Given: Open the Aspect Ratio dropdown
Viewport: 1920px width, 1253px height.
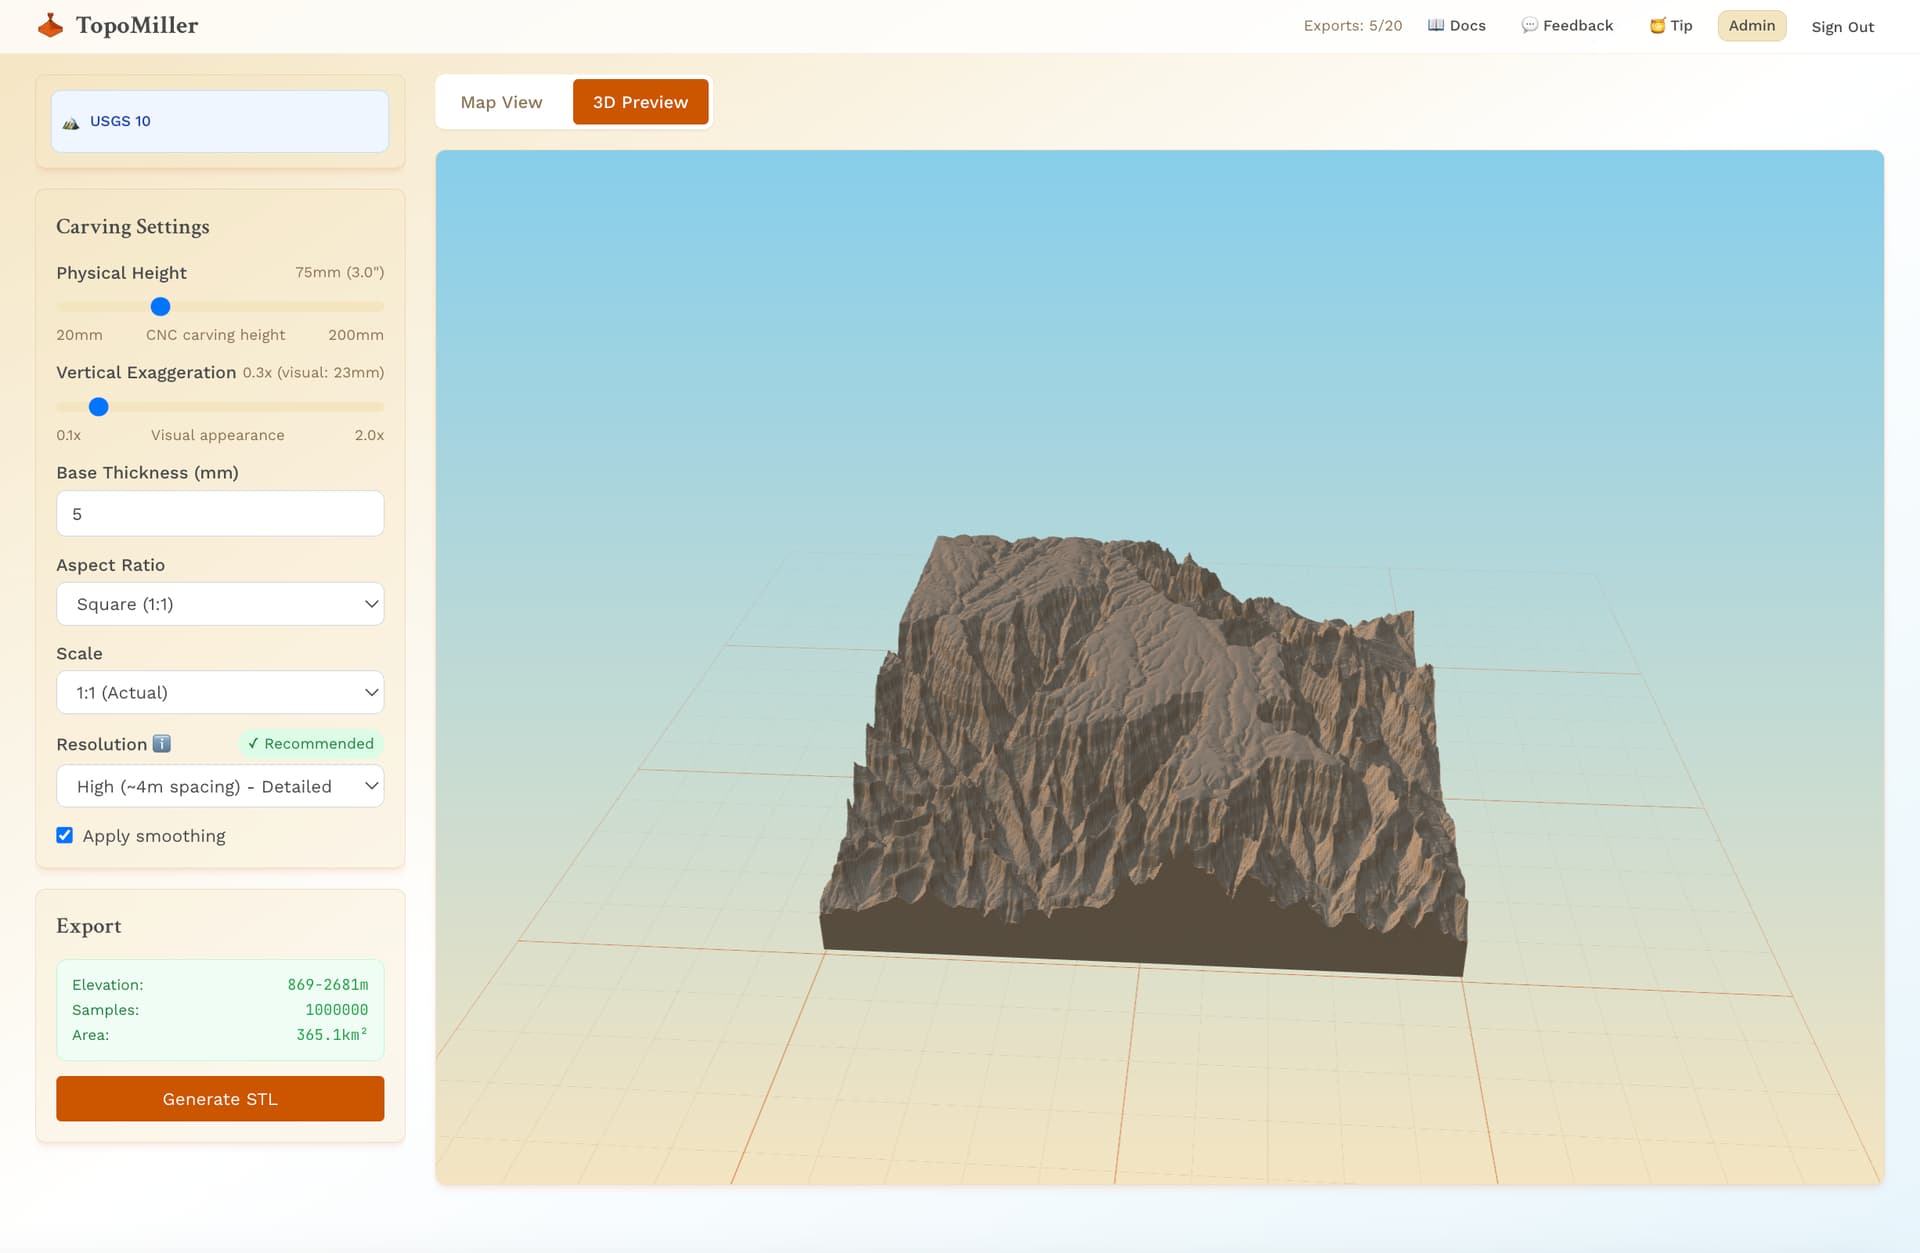Looking at the screenshot, I should click(220, 604).
